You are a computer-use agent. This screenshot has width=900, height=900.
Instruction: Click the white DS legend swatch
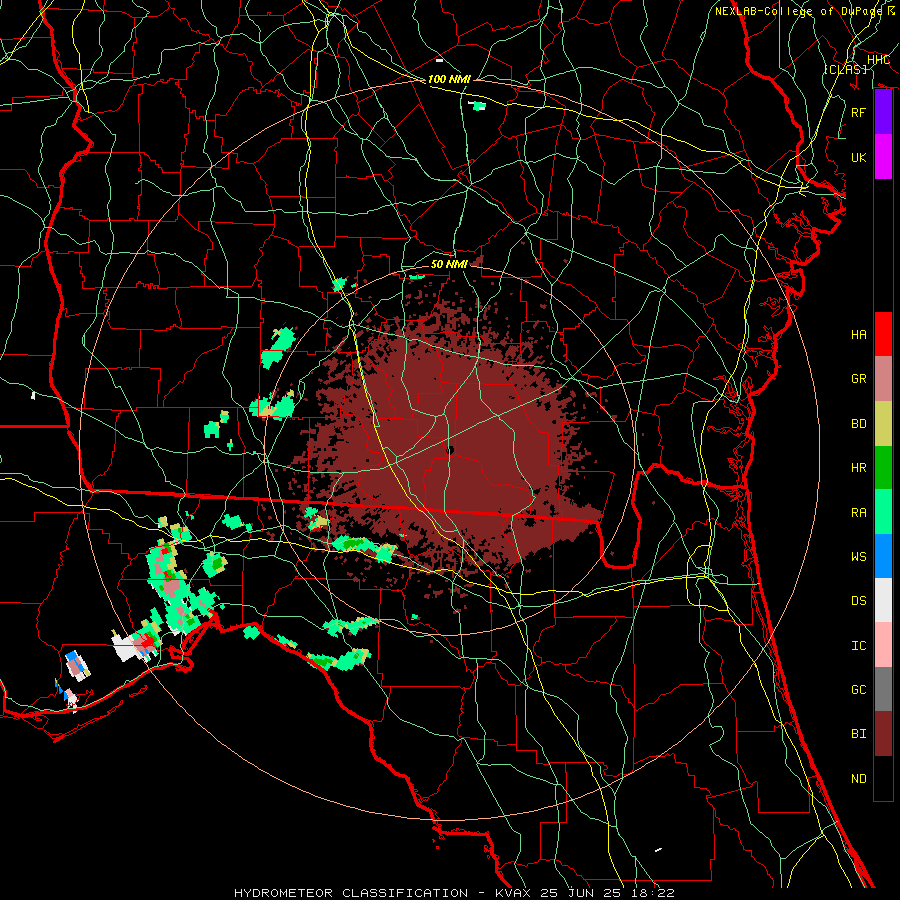point(883,600)
